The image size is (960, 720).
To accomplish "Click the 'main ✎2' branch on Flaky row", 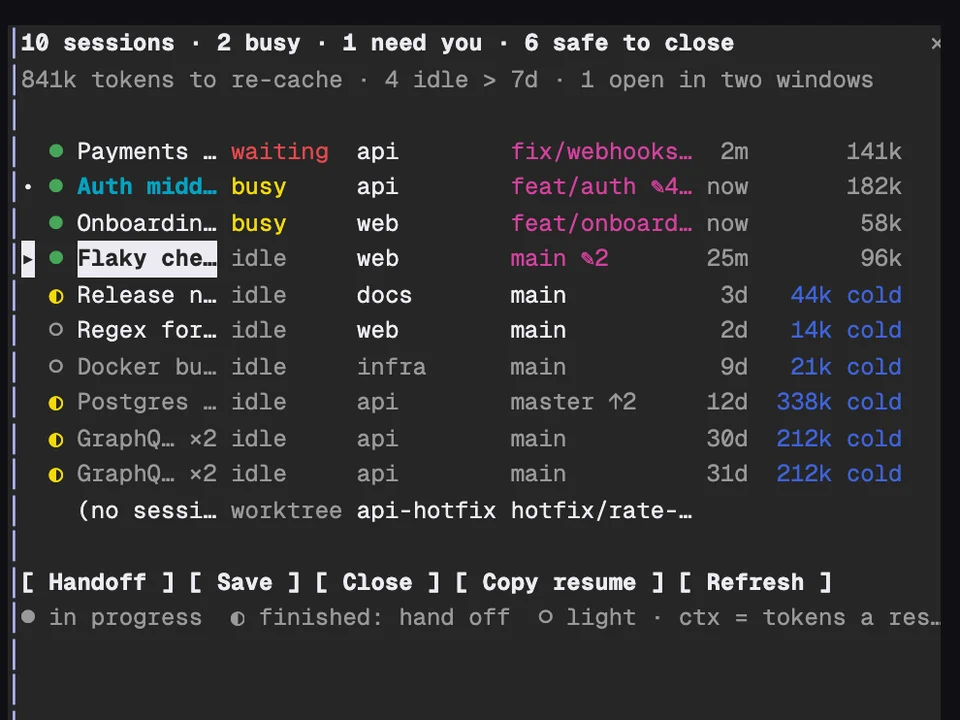I will 560,258.
